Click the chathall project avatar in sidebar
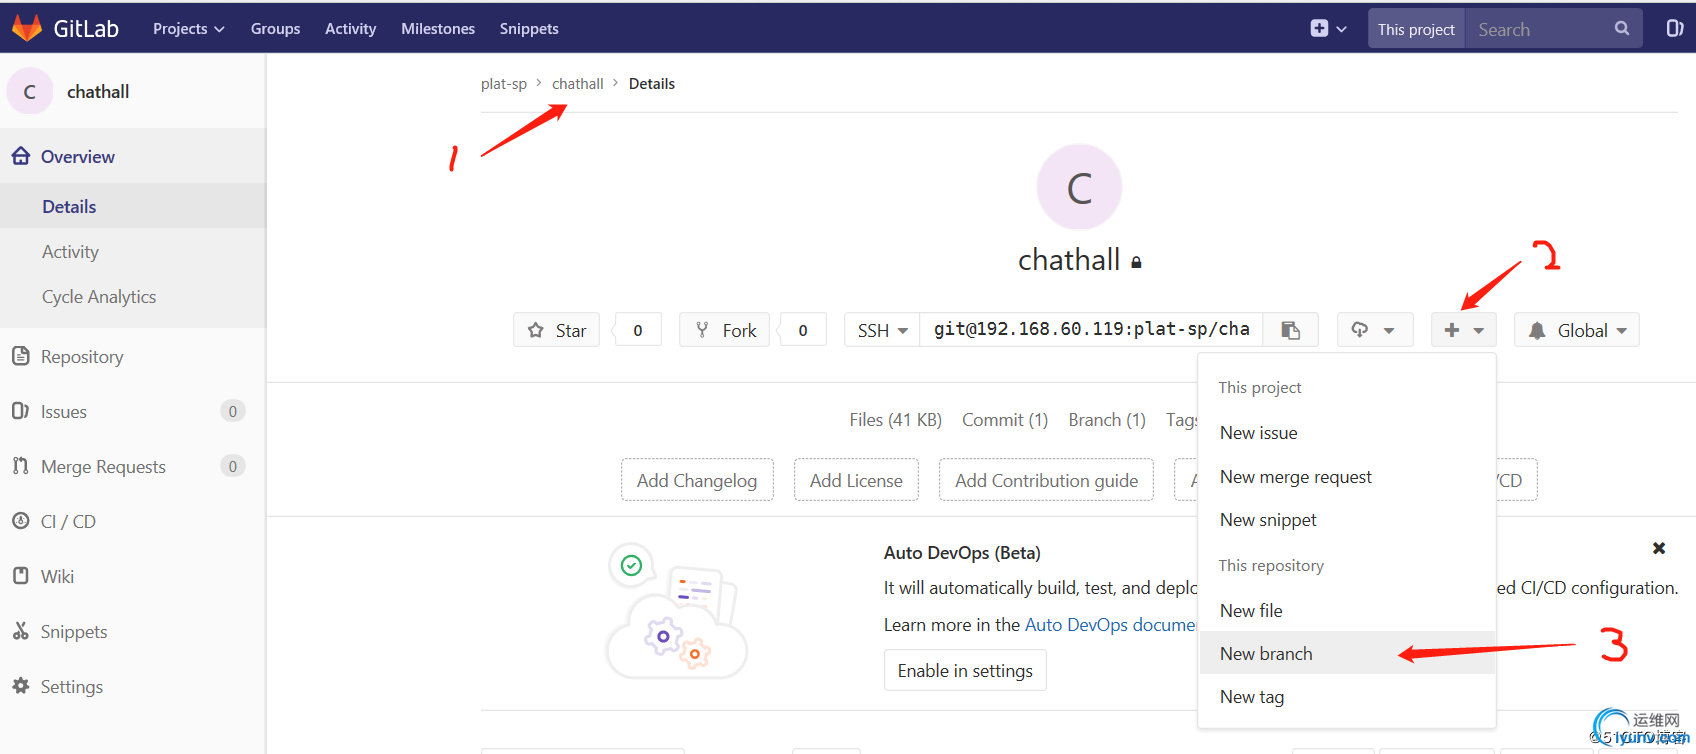Image resolution: width=1696 pixels, height=754 pixels. pyautogui.click(x=30, y=91)
